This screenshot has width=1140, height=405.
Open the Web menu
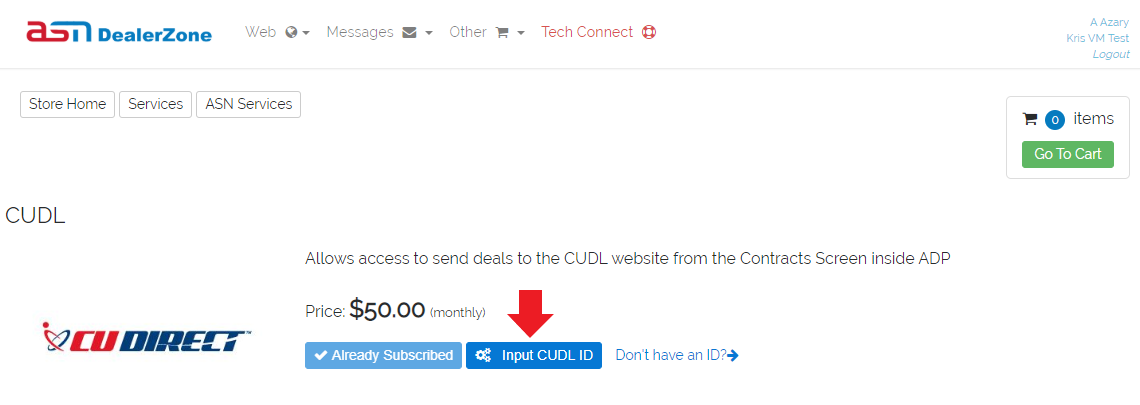260,33
